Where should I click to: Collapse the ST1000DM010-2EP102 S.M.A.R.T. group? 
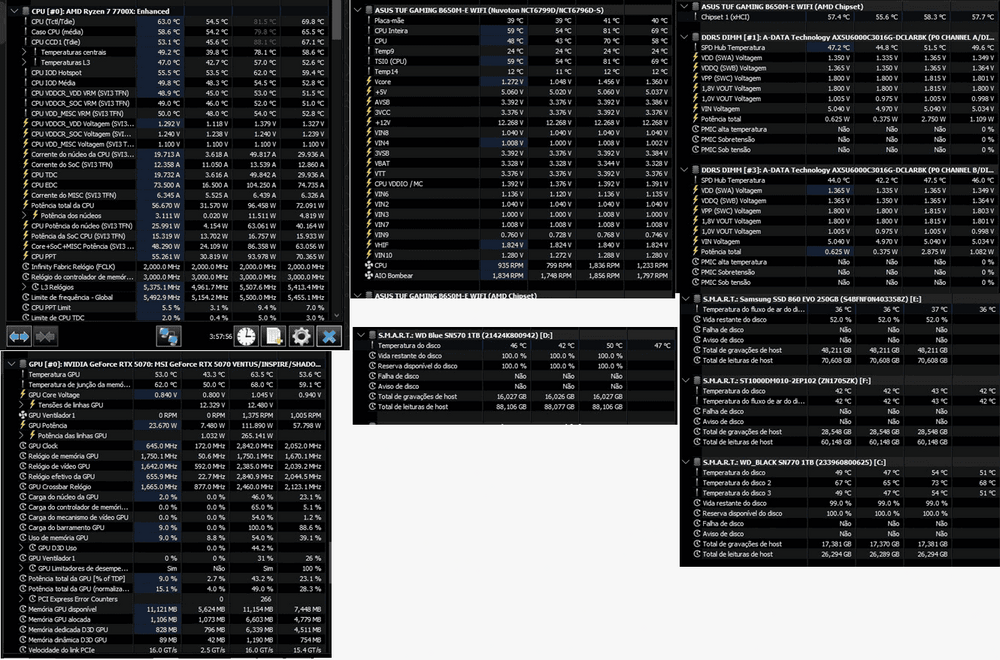click(x=686, y=380)
